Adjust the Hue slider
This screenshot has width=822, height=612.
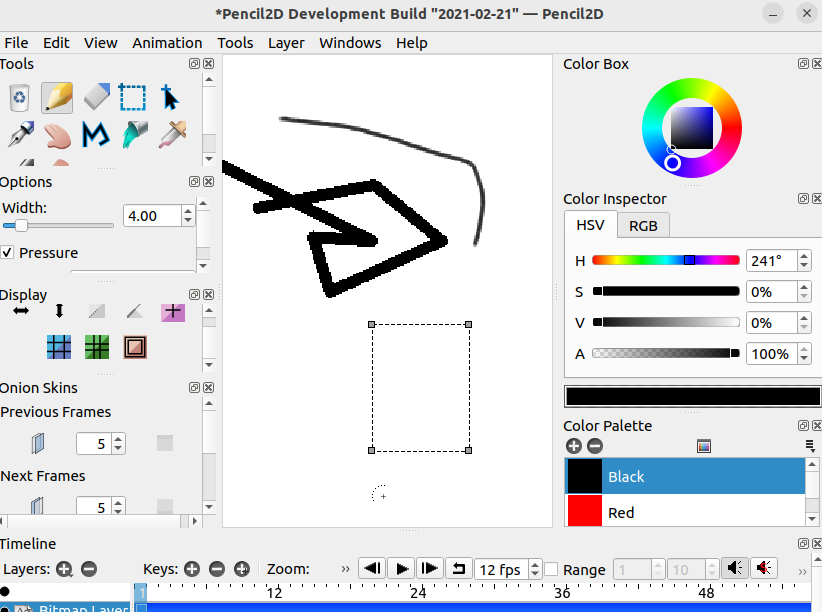coord(666,260)
